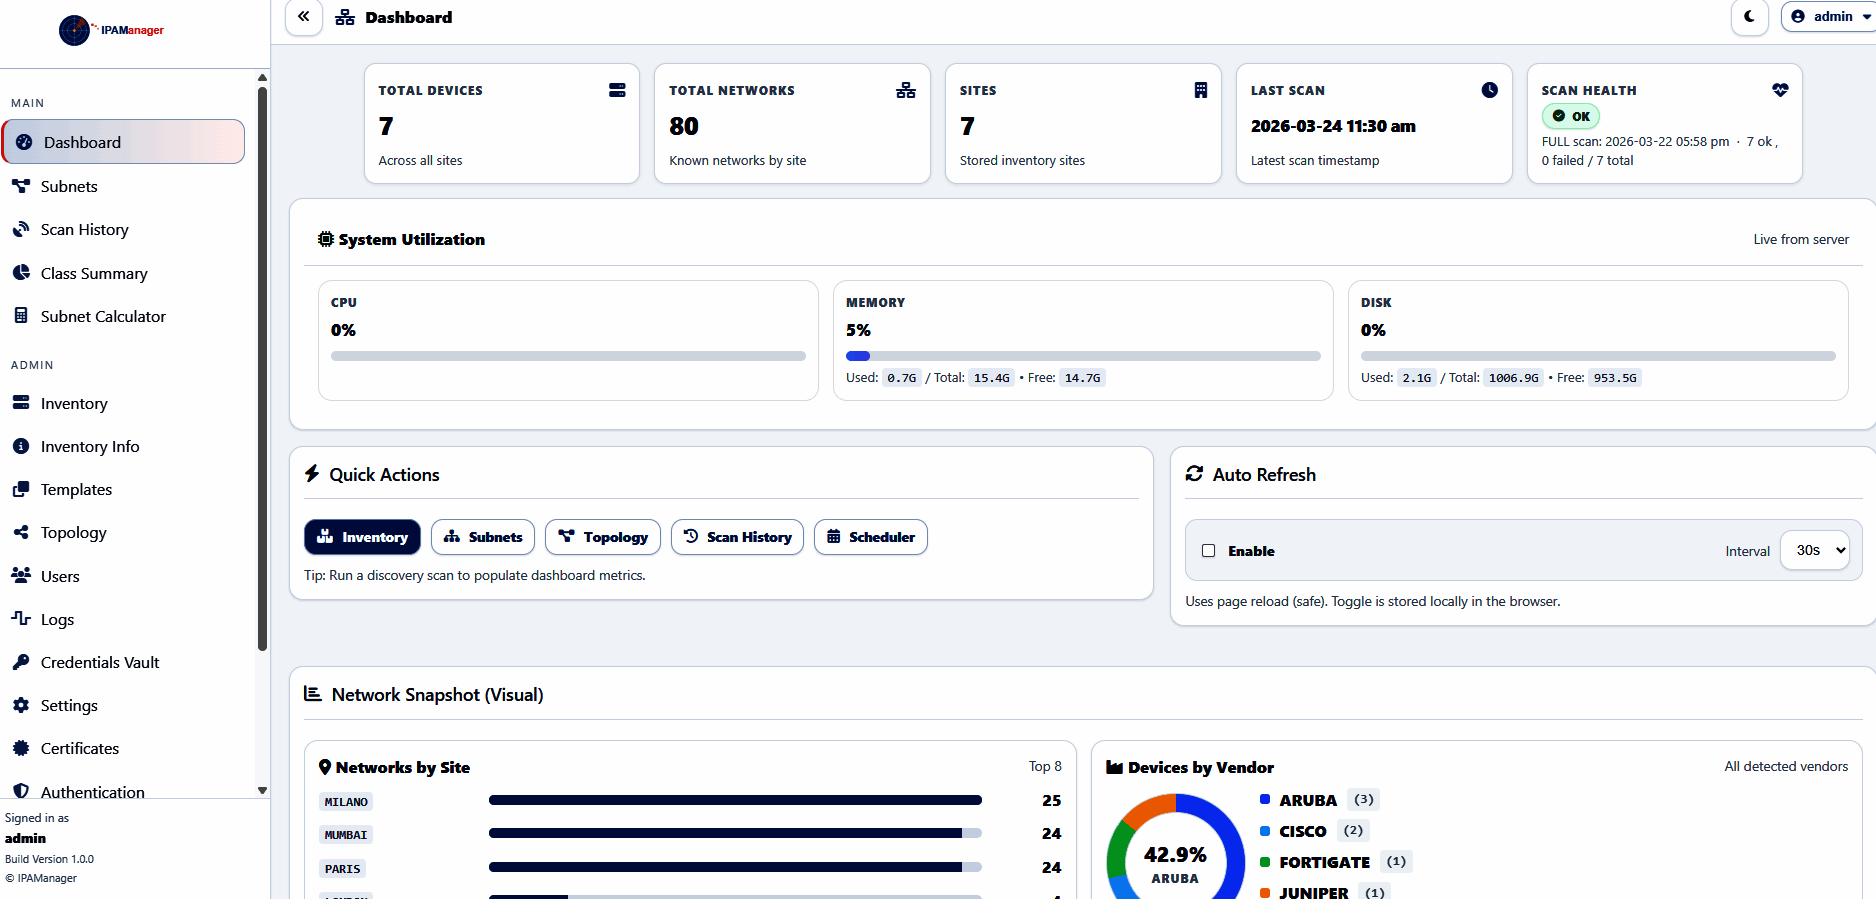
Task: Click the Topology sidebar icon
Action: tap(21, 532)
